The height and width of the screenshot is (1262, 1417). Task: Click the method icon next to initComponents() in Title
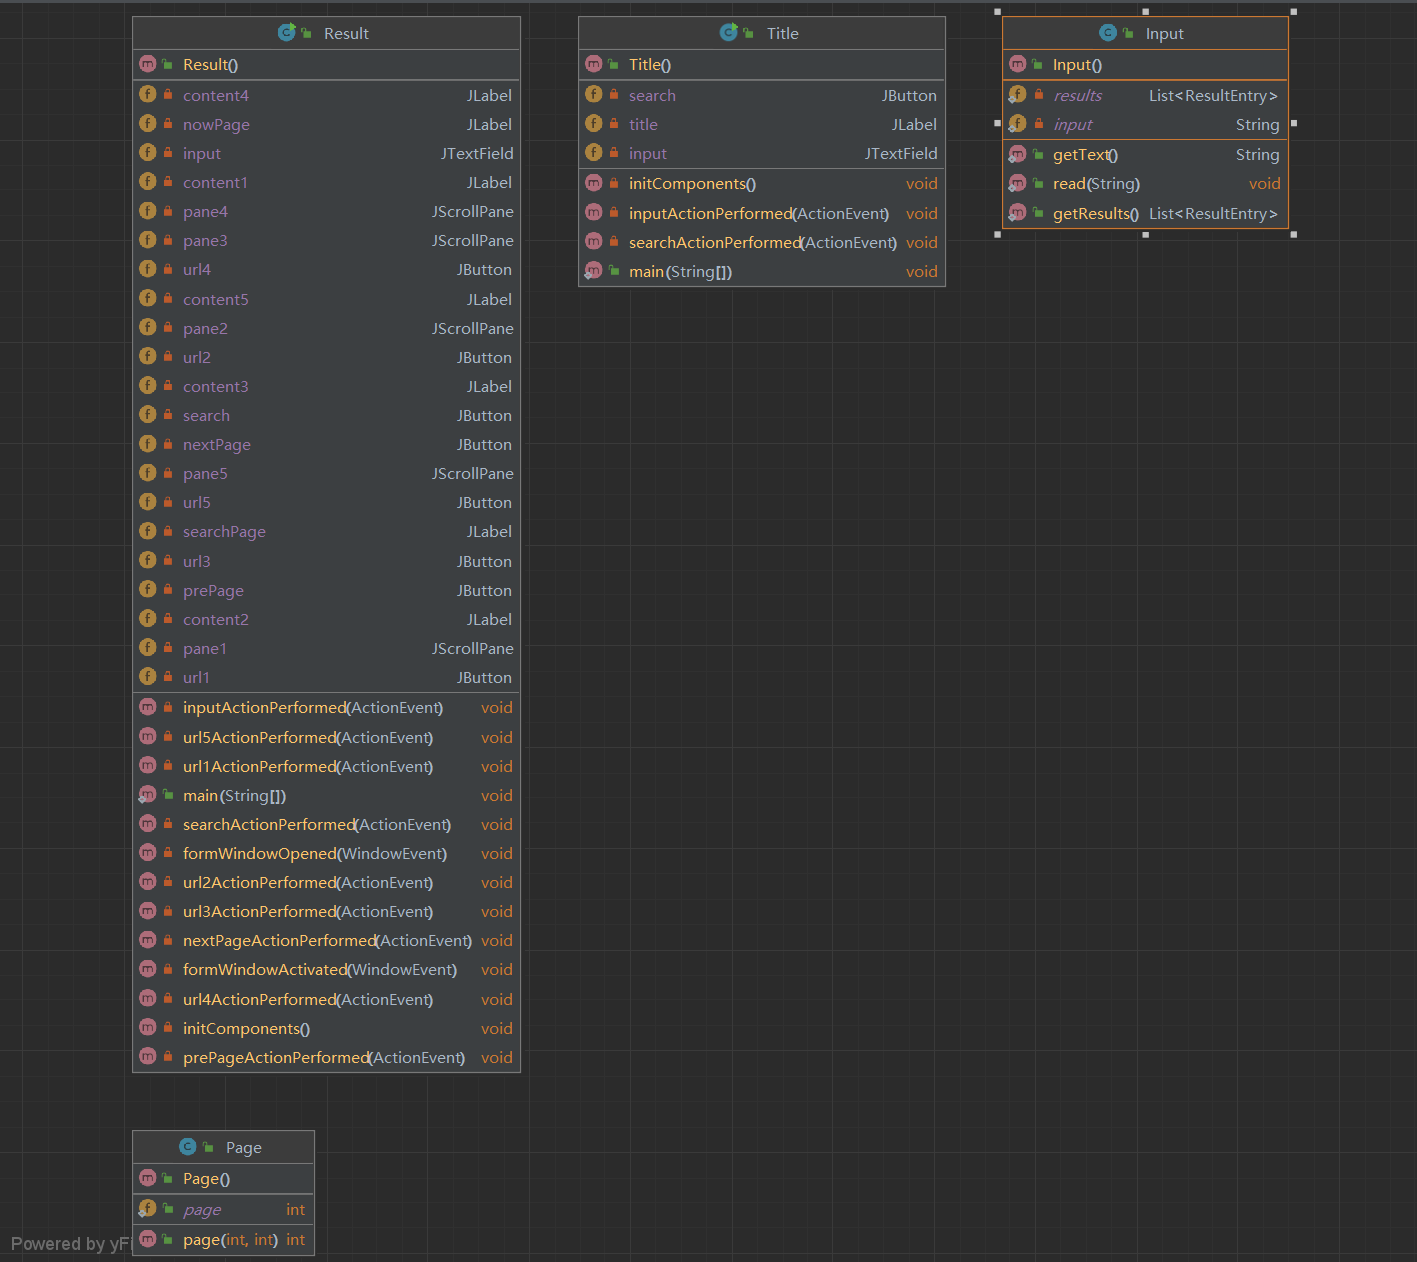pyautogui.click(x=594, y=184)
